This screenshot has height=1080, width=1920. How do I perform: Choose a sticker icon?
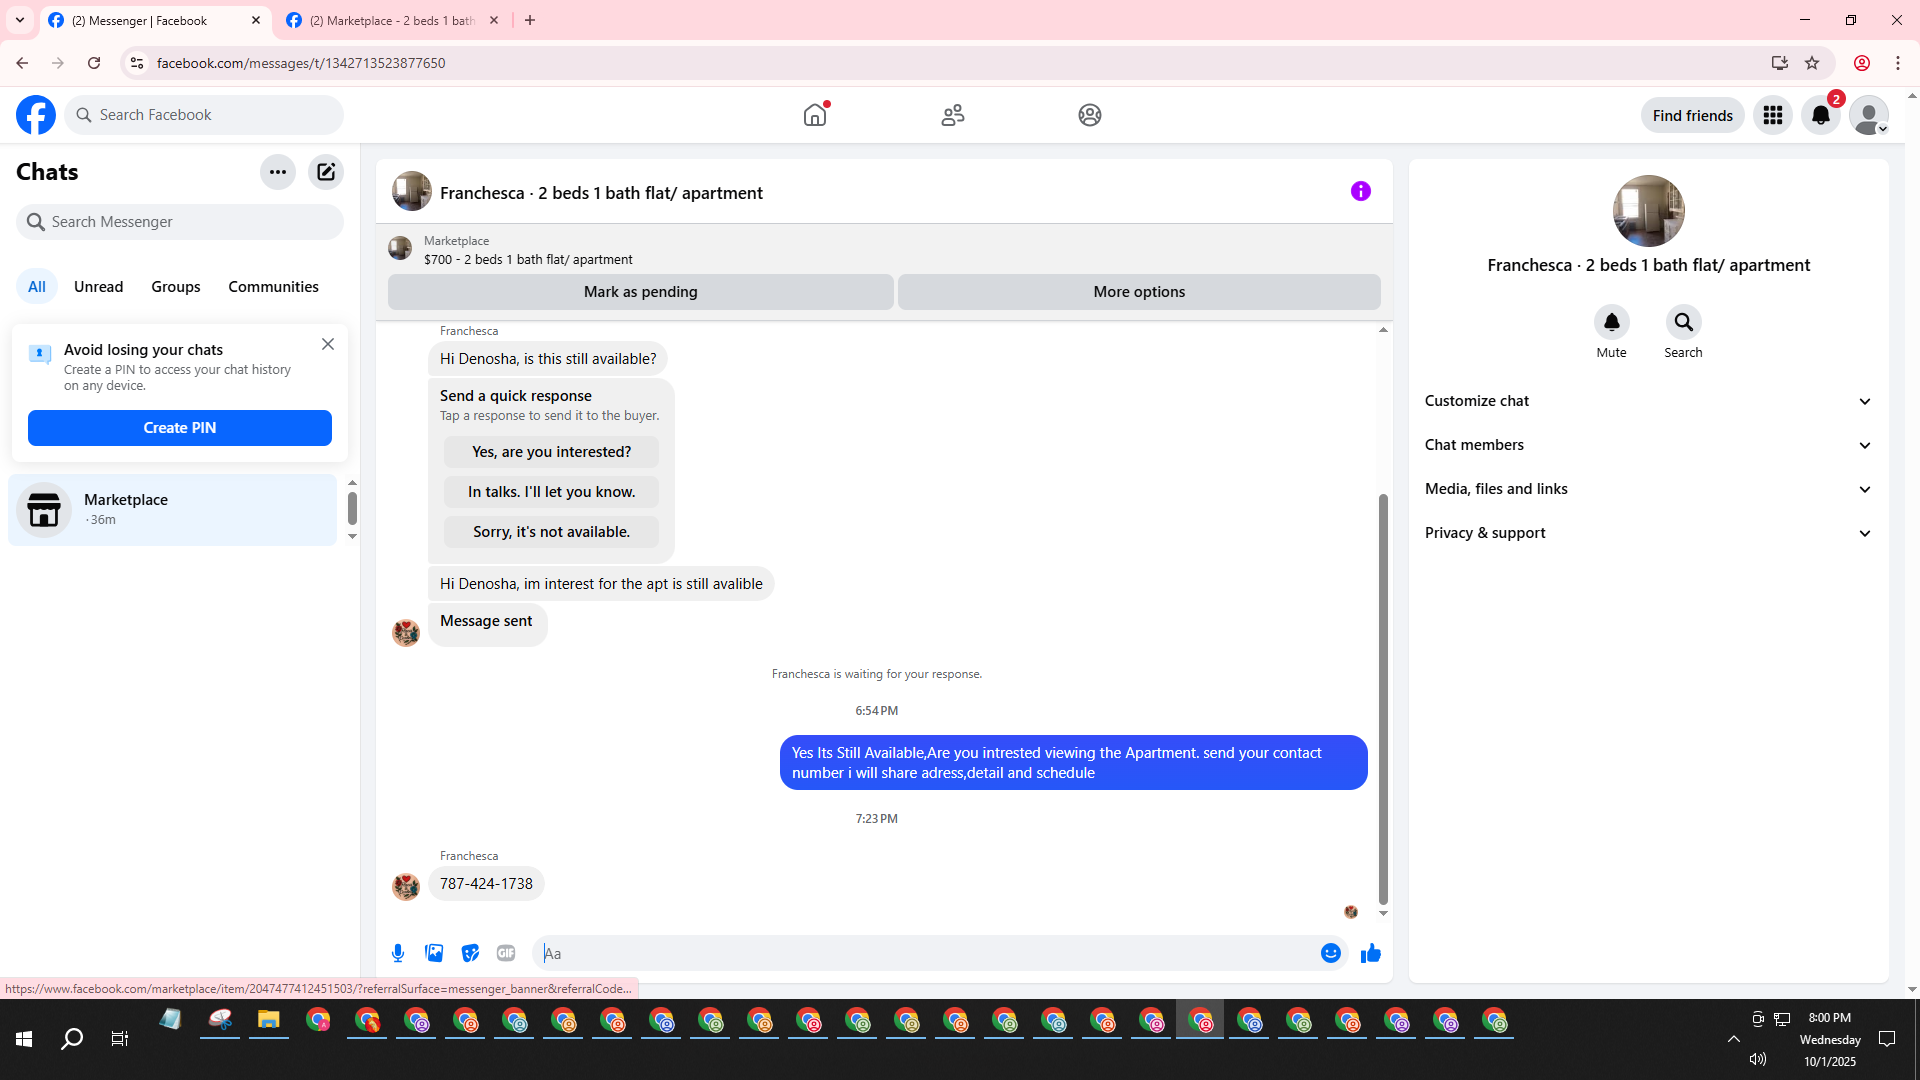470,953
